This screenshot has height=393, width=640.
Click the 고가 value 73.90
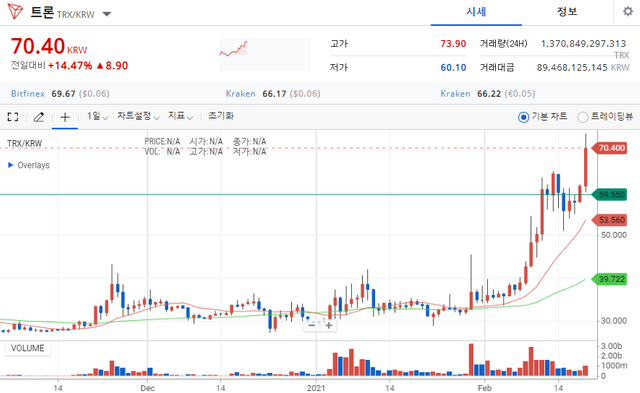click(453, 44)
